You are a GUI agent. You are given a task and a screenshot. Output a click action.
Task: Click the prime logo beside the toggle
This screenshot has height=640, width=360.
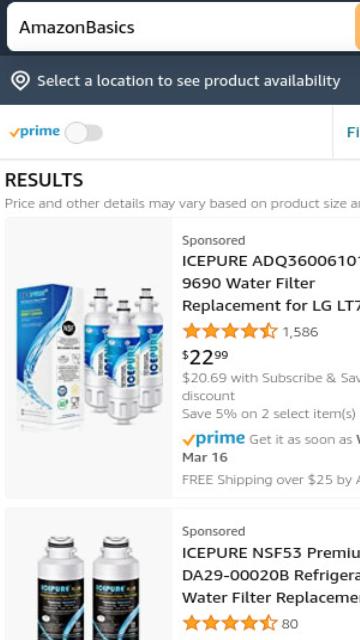tap(35, 132)
